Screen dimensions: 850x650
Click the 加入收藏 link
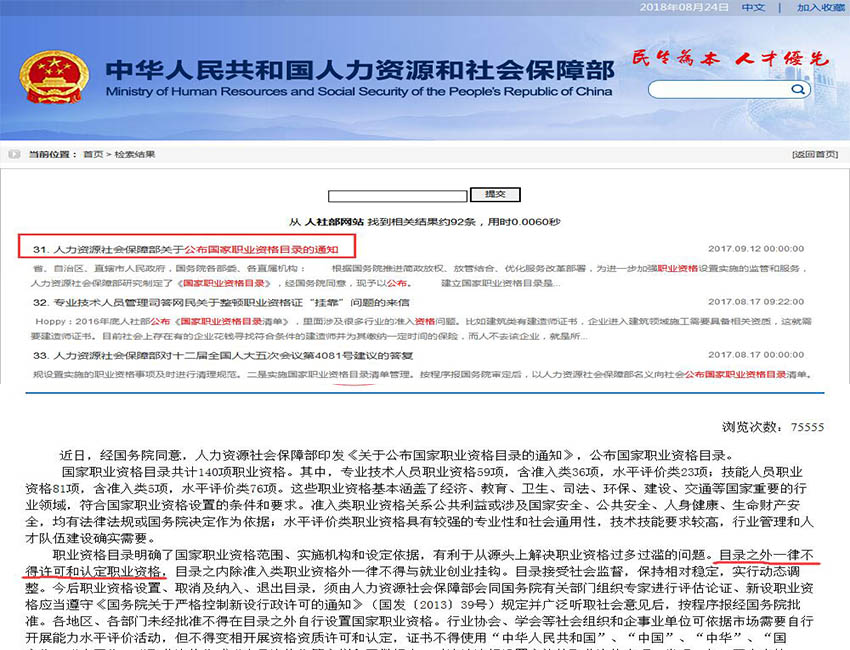point(820,8)
